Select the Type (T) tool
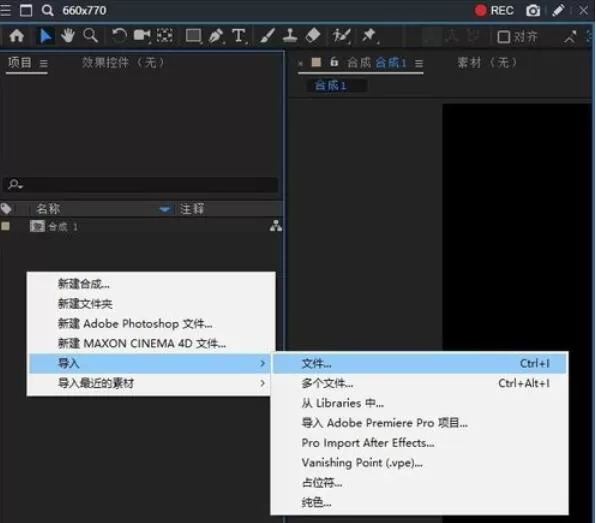The height and width of the screenshot is (523, 596). point(239,36)
